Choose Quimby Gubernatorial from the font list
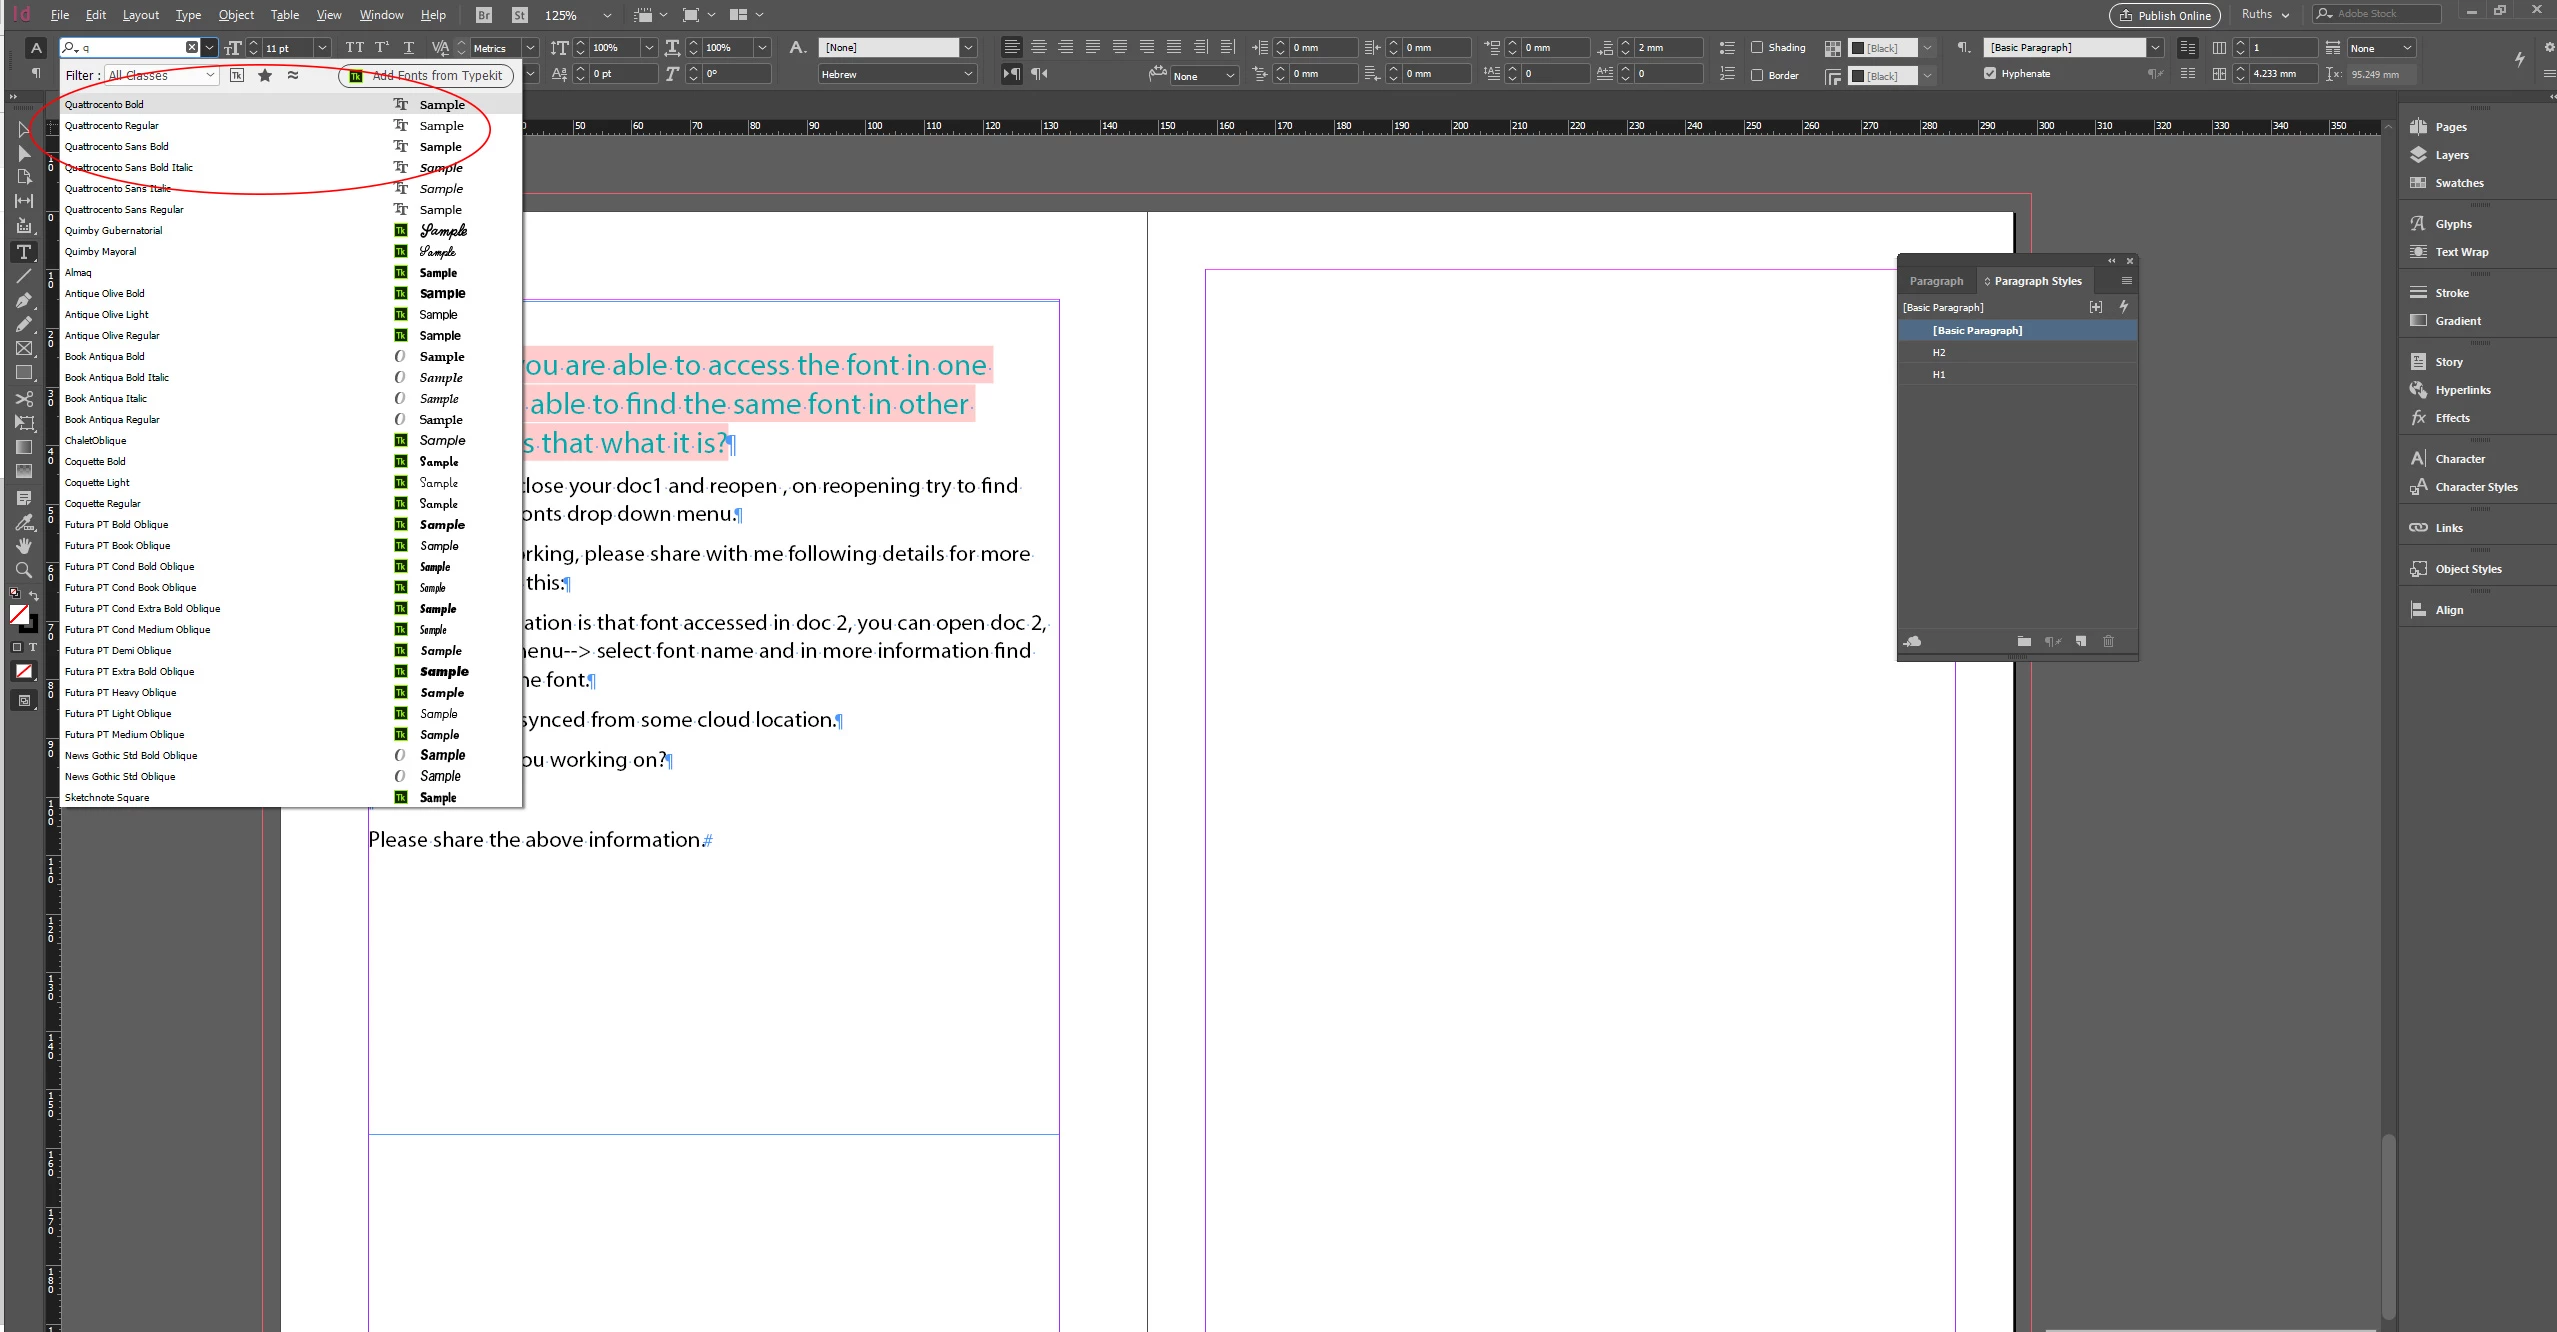The width and height of the screenshot is (2557, 1332). 113,231
